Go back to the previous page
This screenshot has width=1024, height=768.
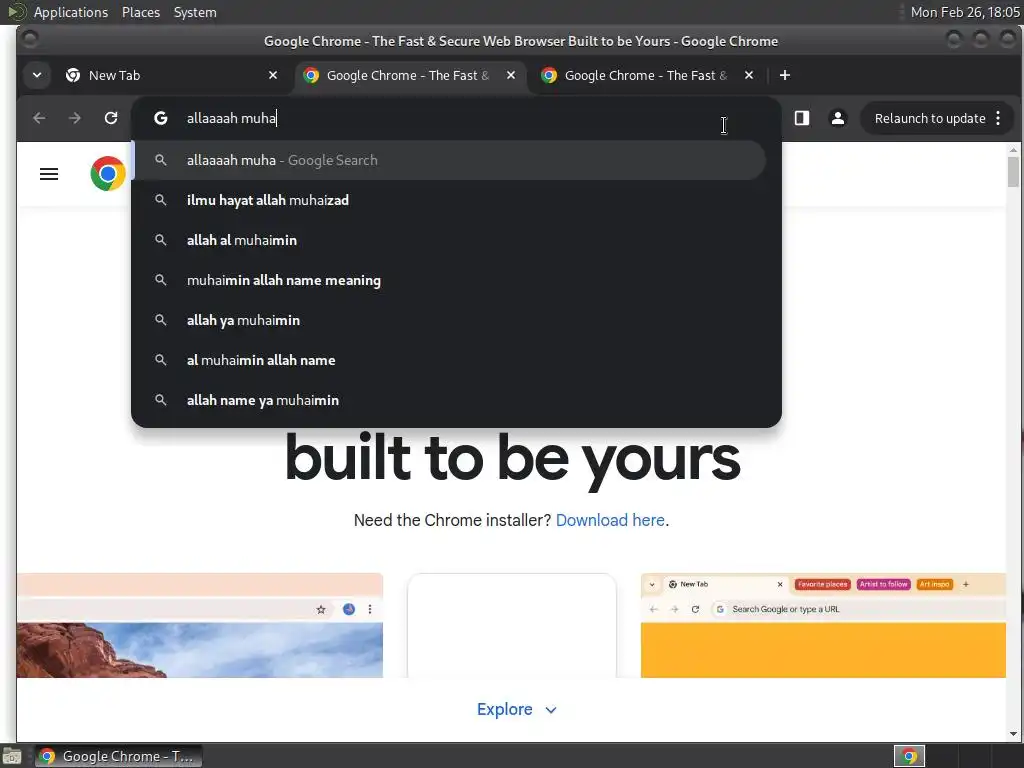tap(39, 118)
